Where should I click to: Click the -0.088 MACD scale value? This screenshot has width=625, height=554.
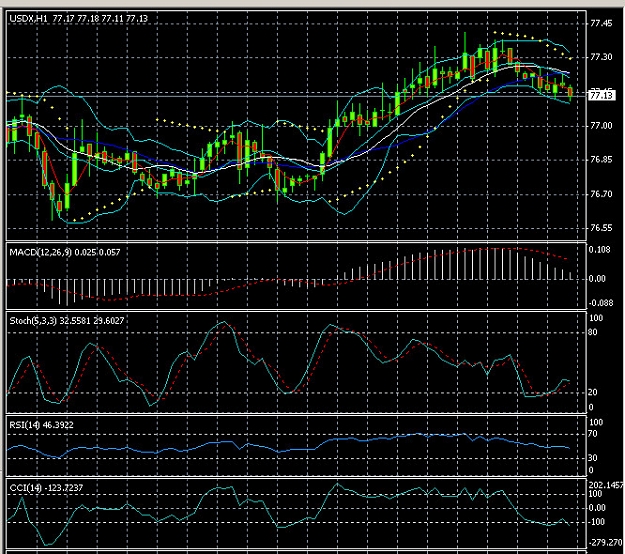coord(601,303)
